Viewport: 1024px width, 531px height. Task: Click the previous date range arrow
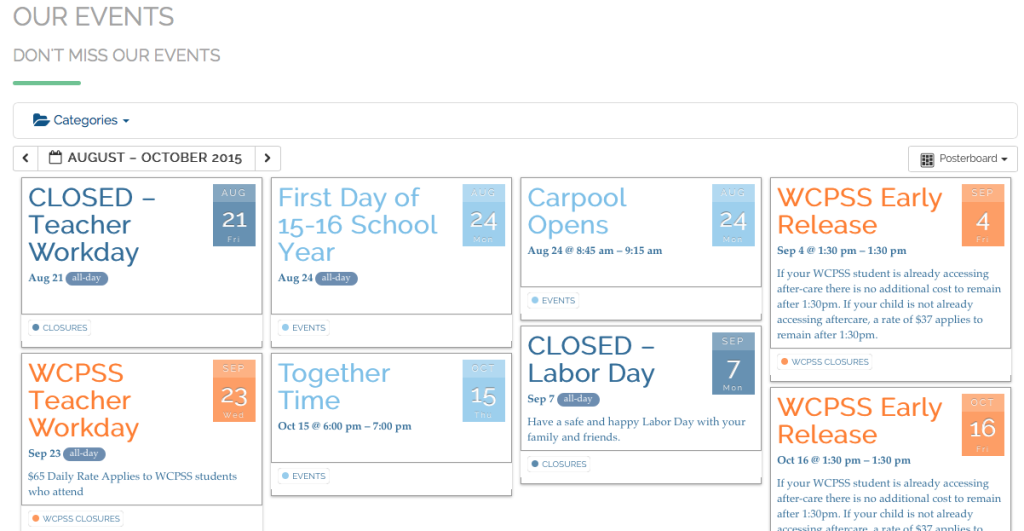25,158
